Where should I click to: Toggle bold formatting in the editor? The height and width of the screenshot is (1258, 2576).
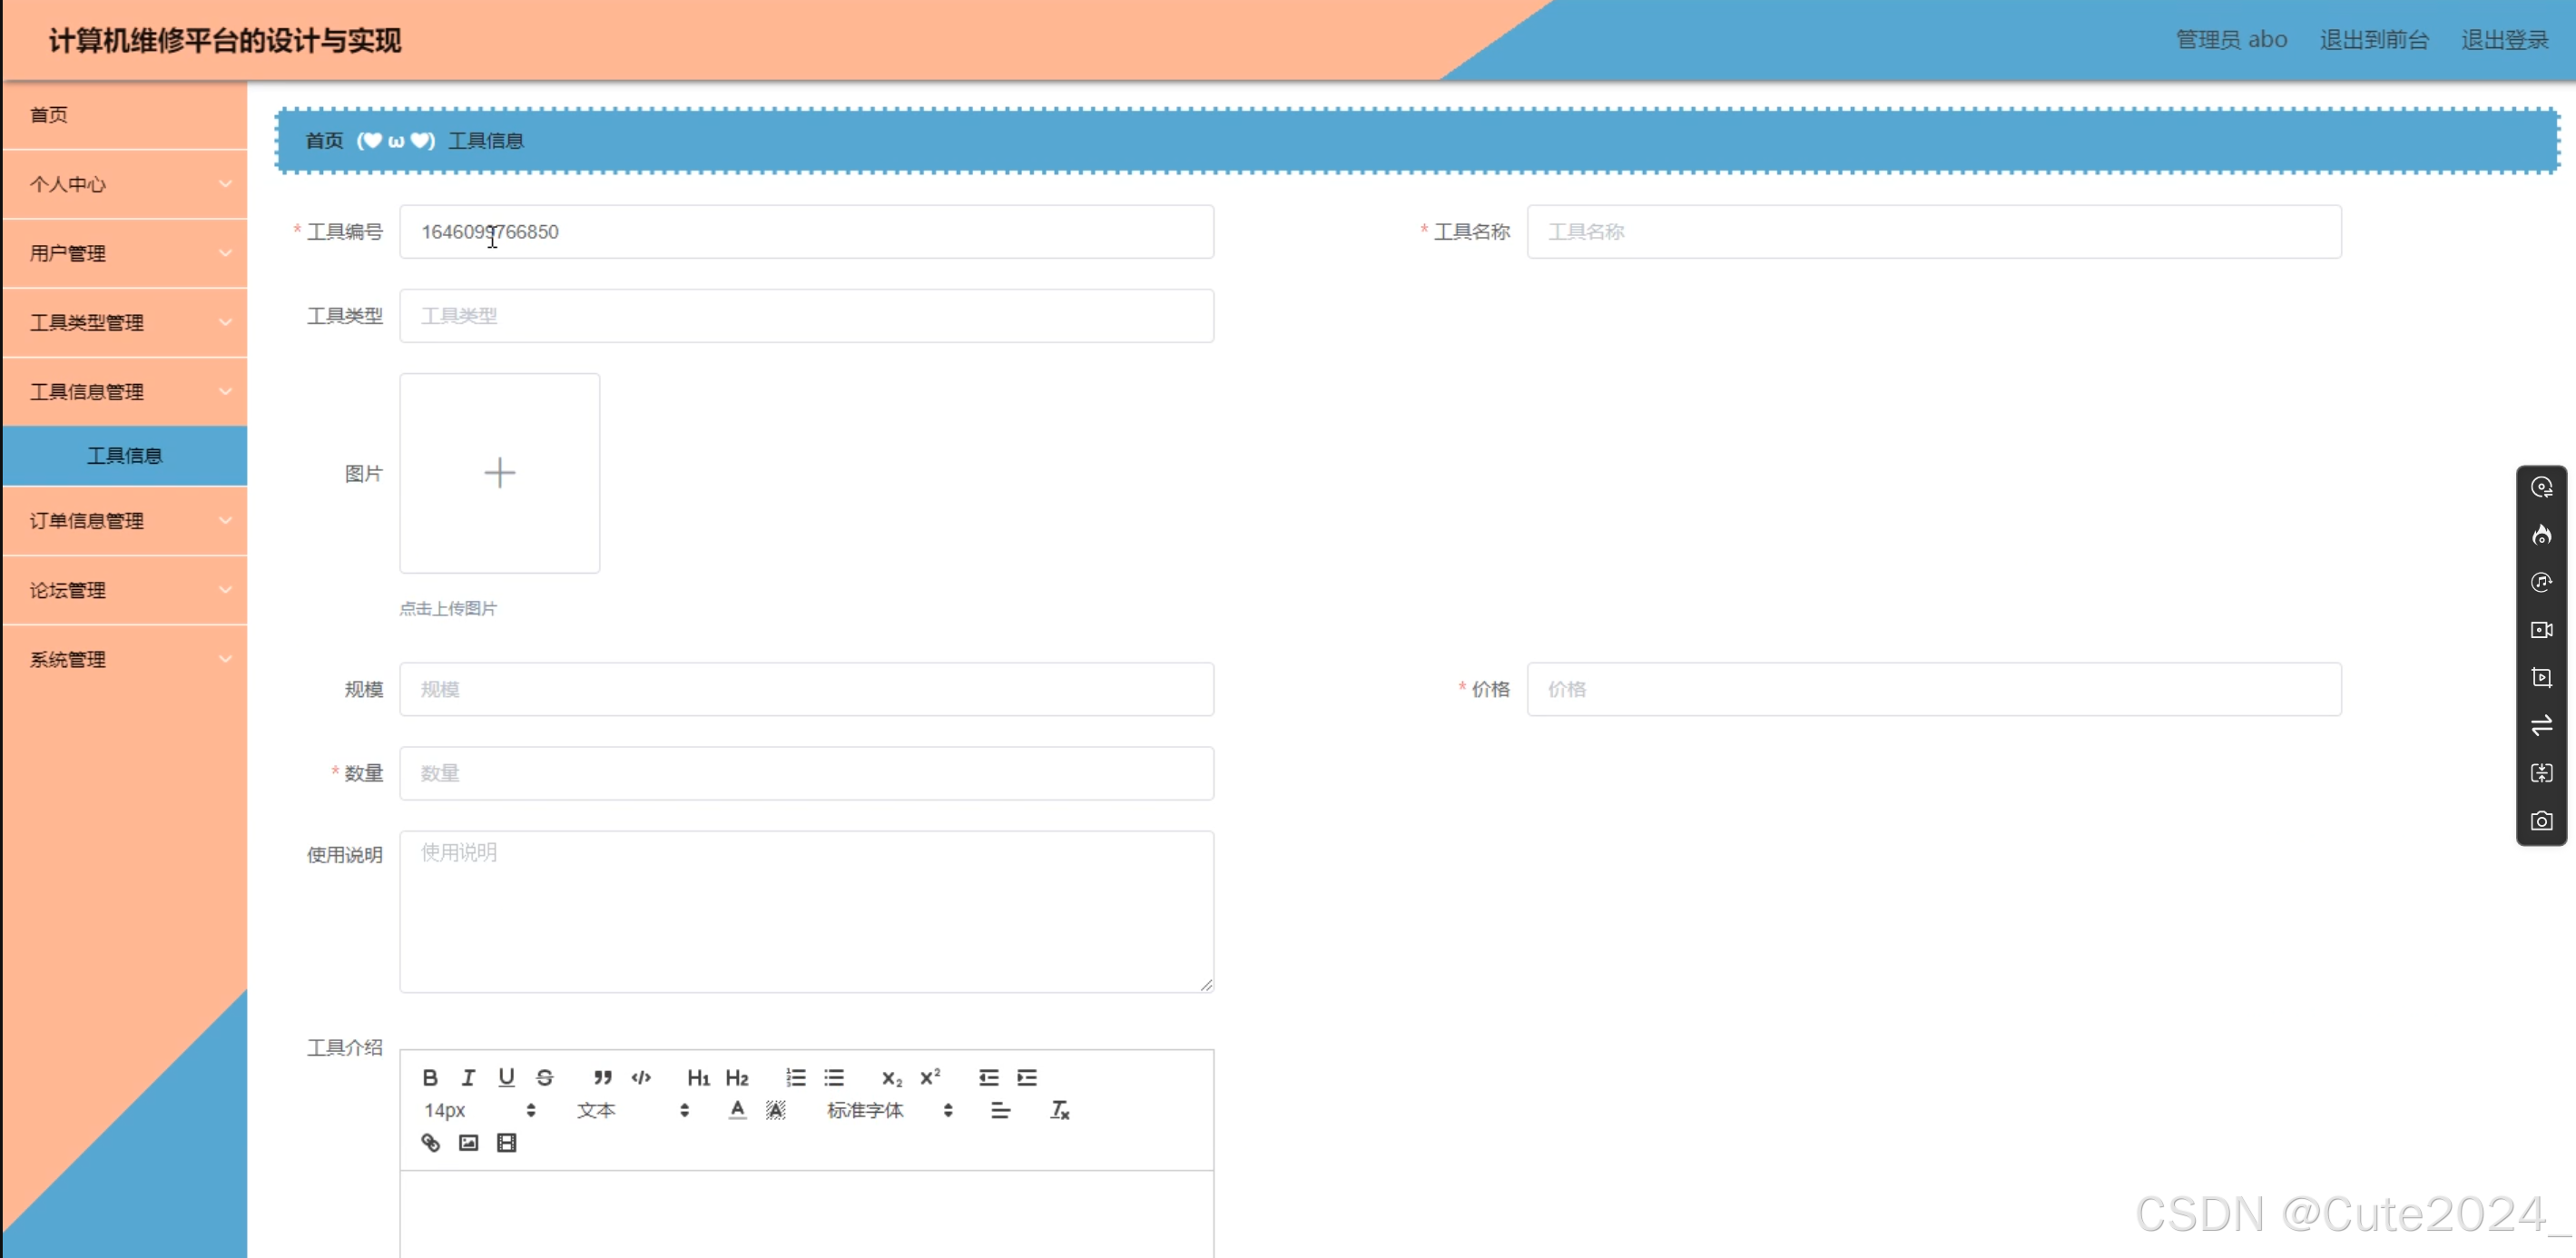pos(430,1077)
